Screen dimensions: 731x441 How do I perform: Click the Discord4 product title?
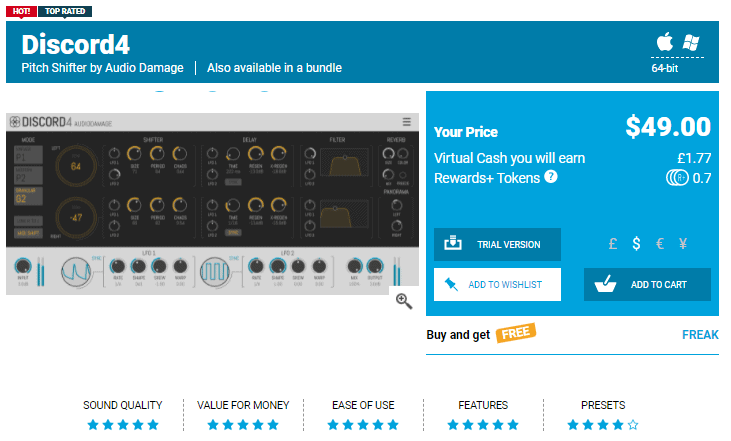pos(76,45)
